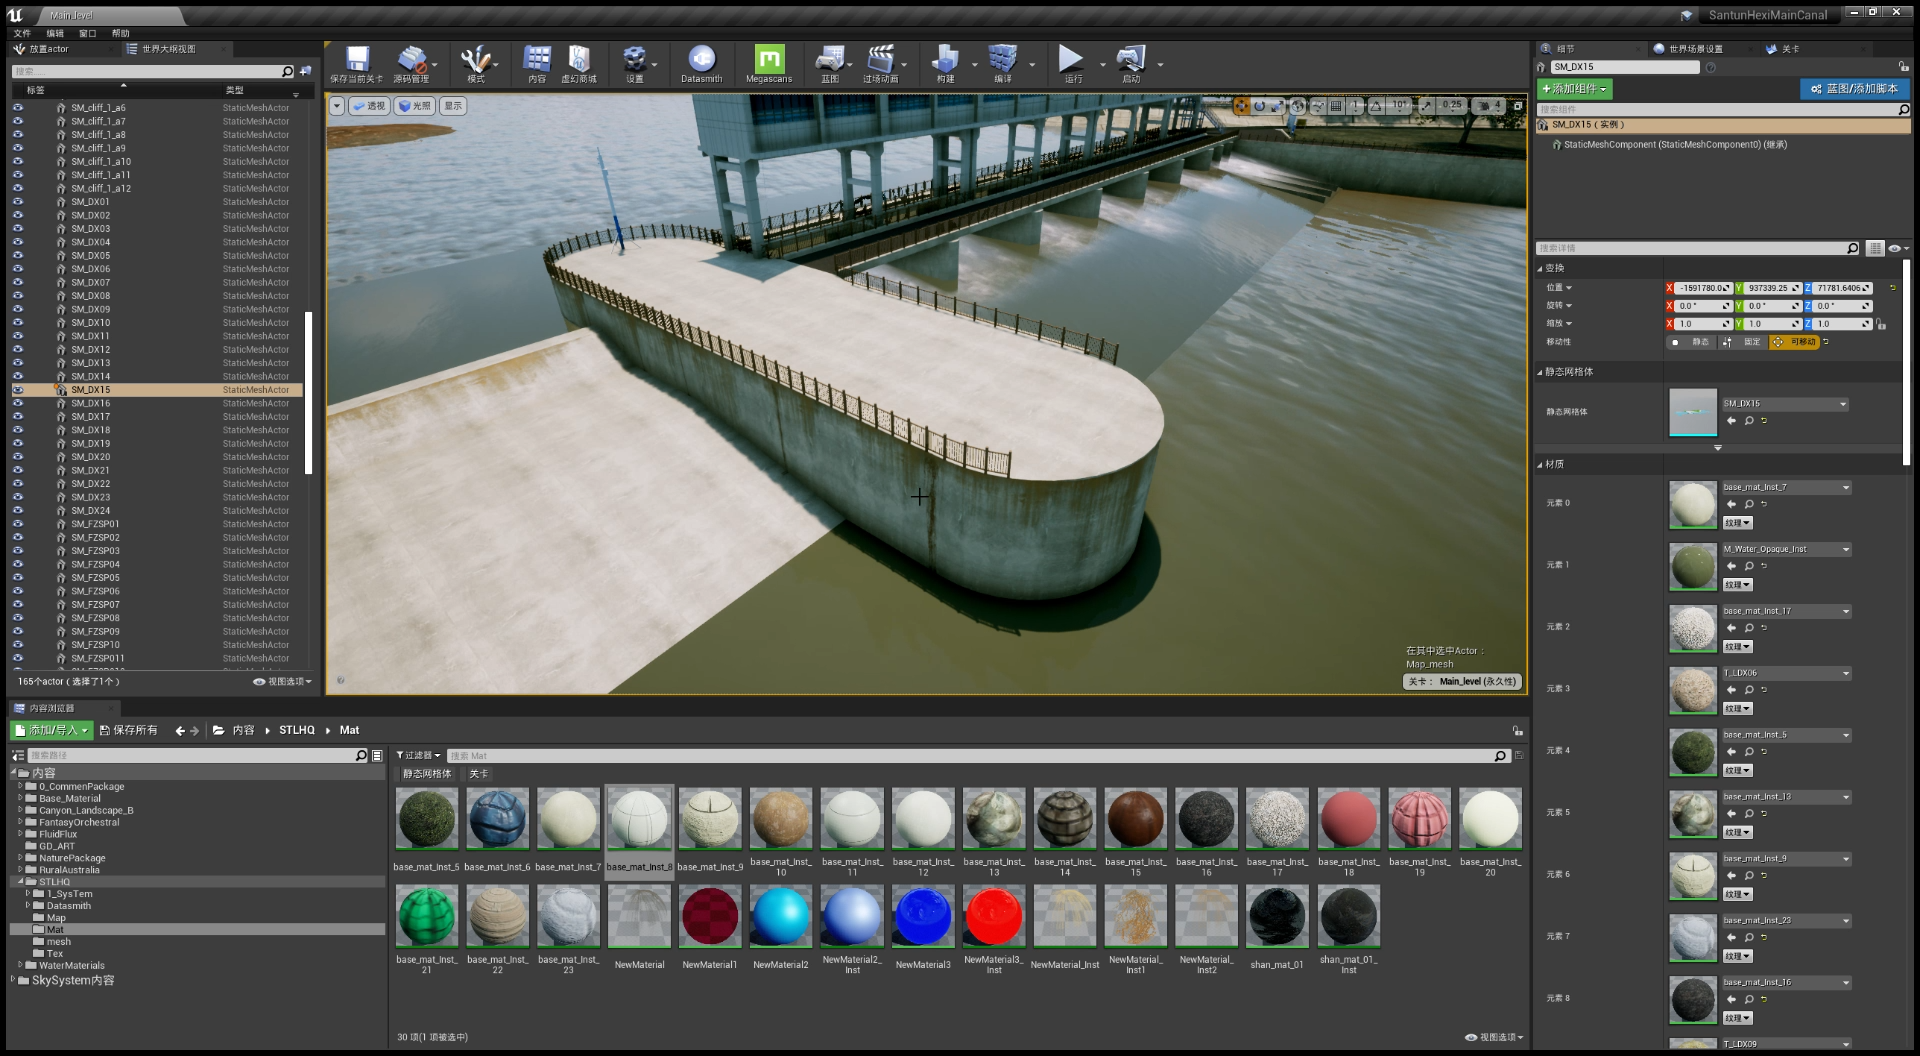Toggle viewport grid snapping icon
Image resolution: width=1920 pixels, height=1056 pixels.
coord(1336,106)
